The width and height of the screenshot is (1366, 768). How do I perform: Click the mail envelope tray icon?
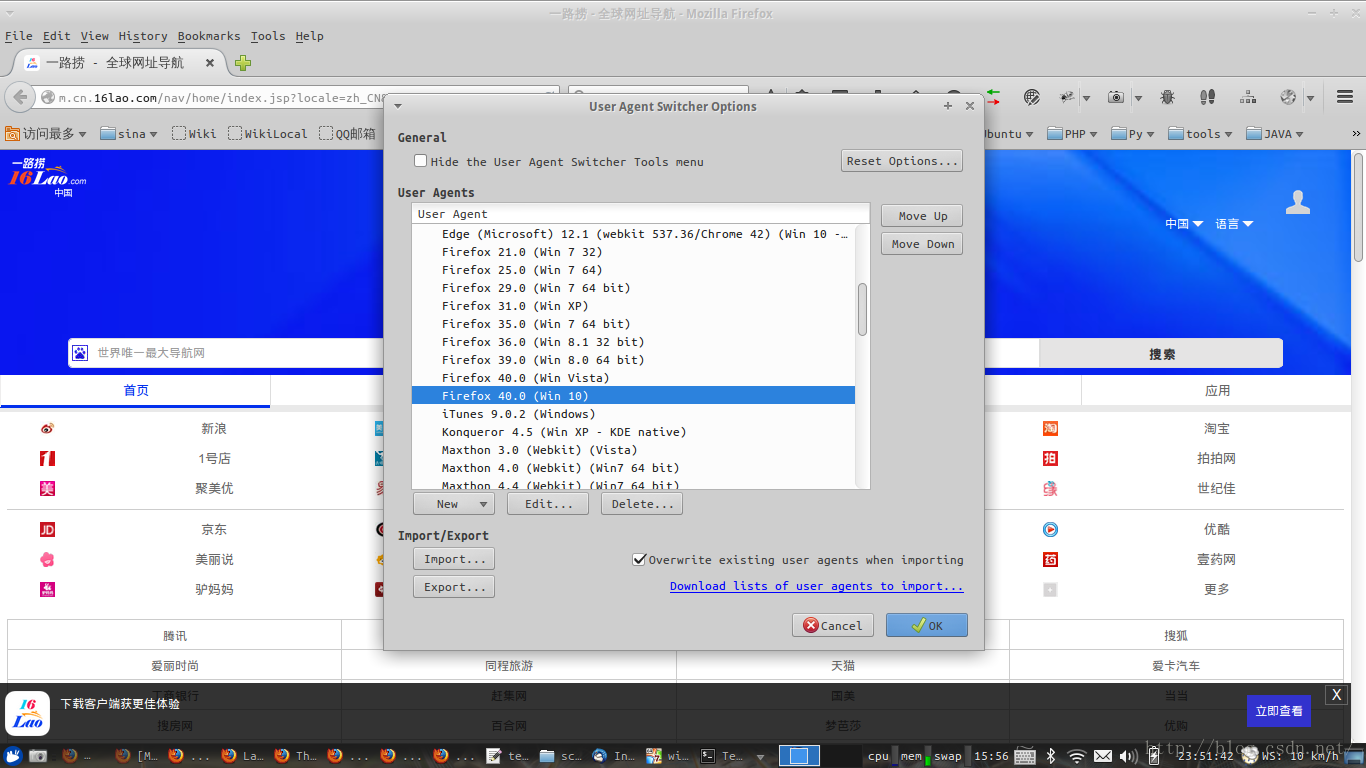click(x=1102, y=756)
